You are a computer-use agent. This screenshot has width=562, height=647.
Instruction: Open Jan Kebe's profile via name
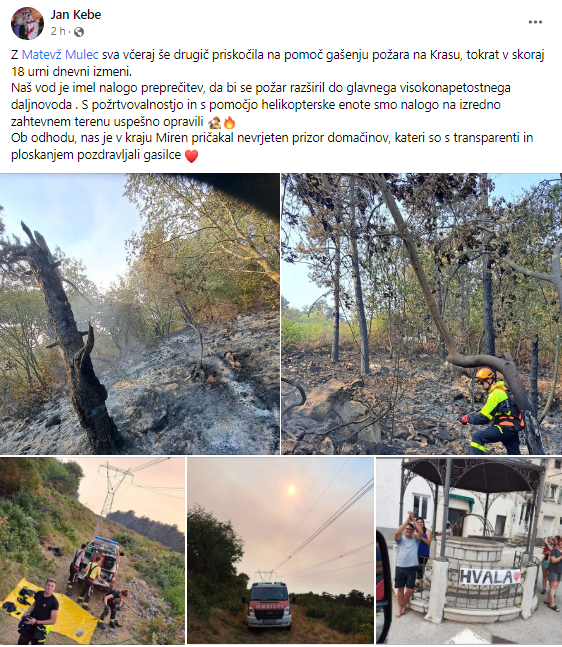76,15
